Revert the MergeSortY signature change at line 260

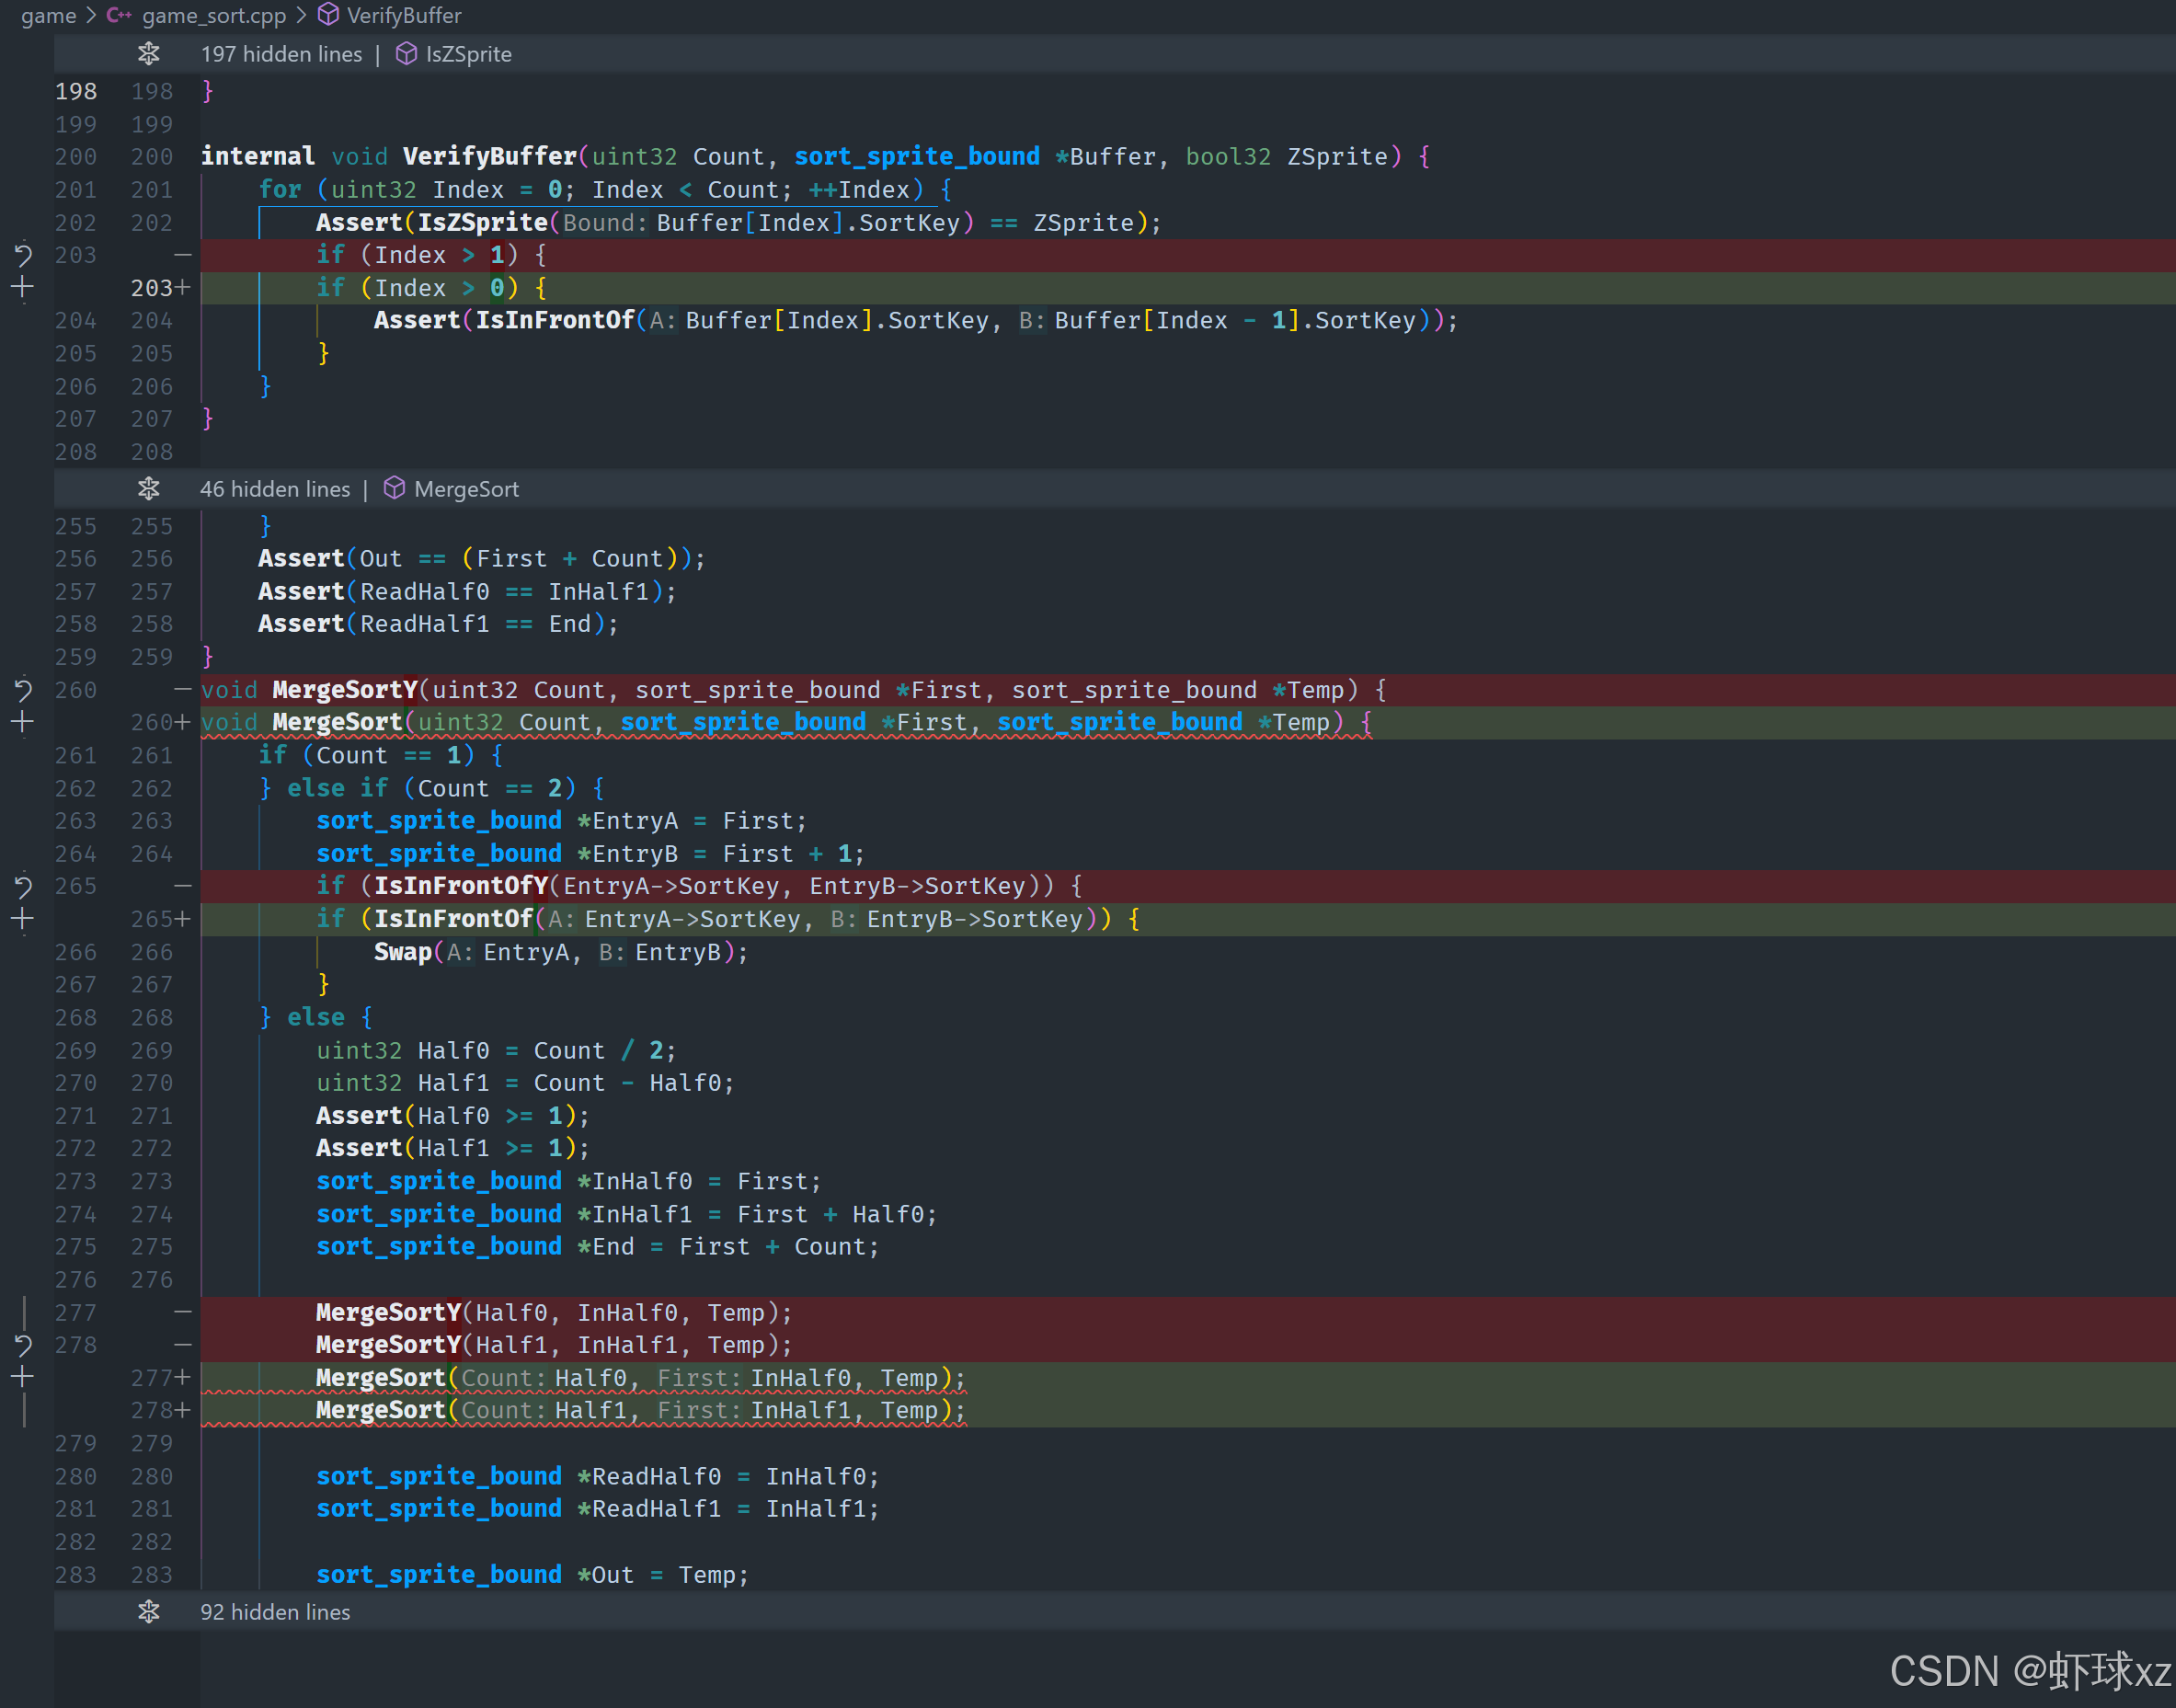coord(23,690)
